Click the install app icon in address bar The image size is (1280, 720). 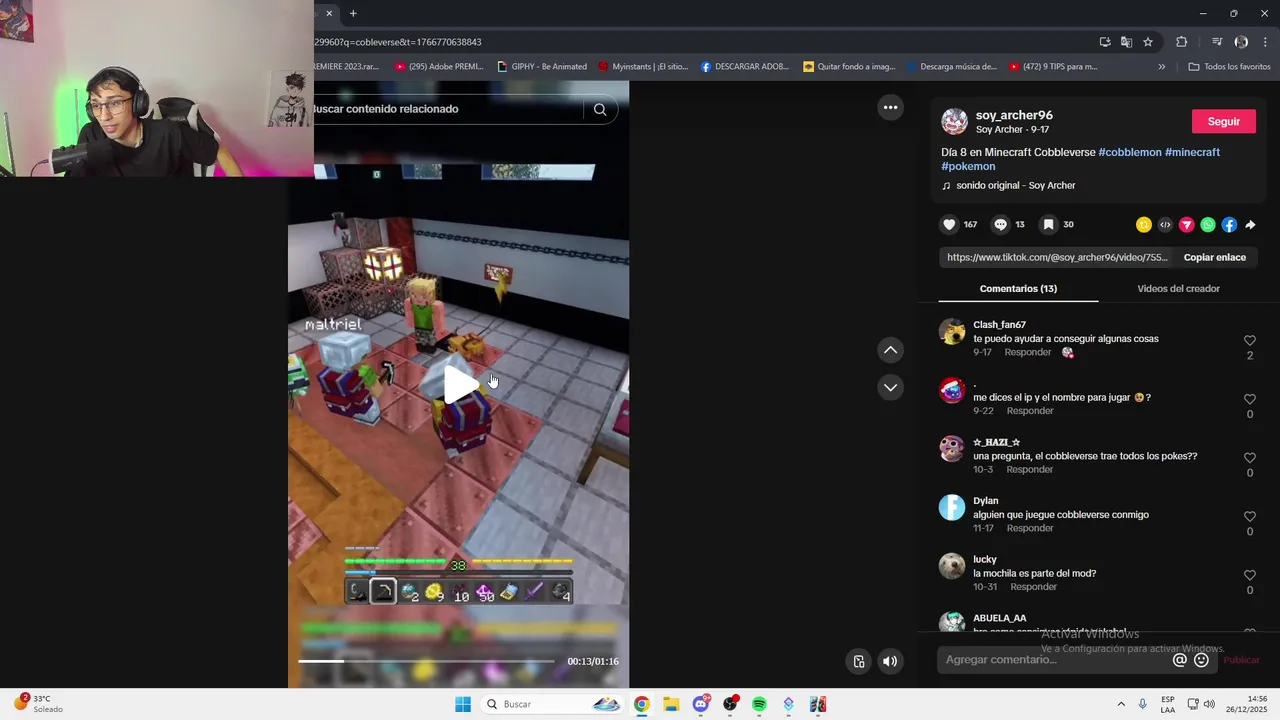[x=1105, y=42]
